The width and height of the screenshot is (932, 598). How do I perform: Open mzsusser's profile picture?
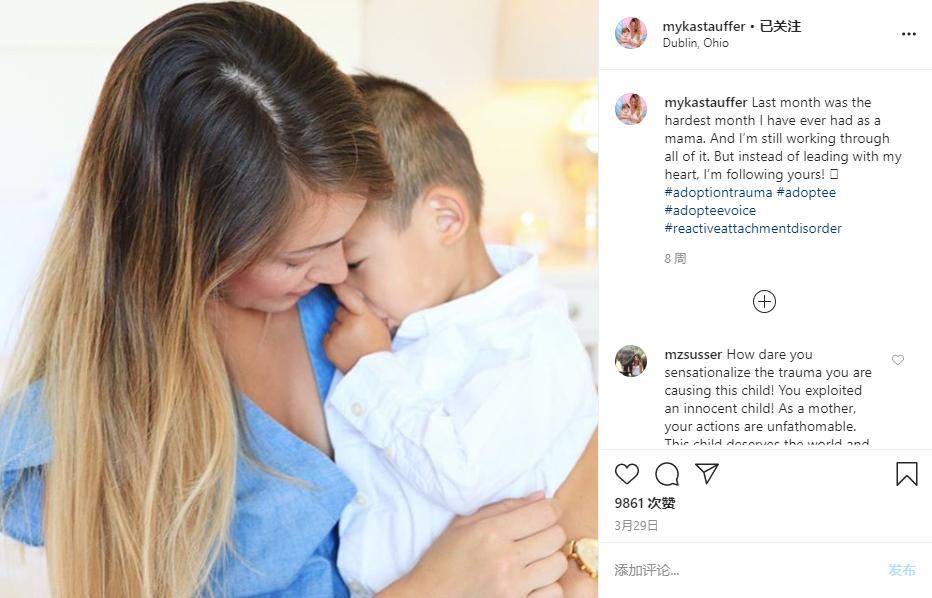(x=631, y=361)
